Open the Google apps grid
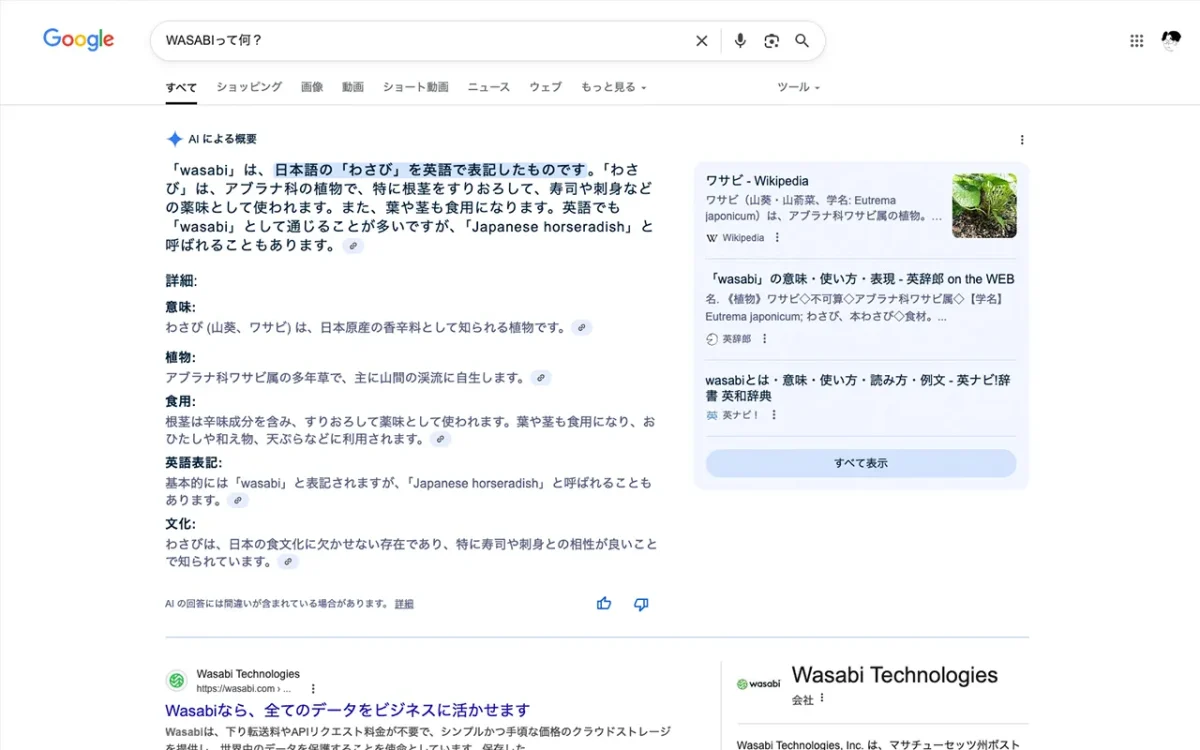Viewport: 1200px width, 750px height. pos(1137,41)
